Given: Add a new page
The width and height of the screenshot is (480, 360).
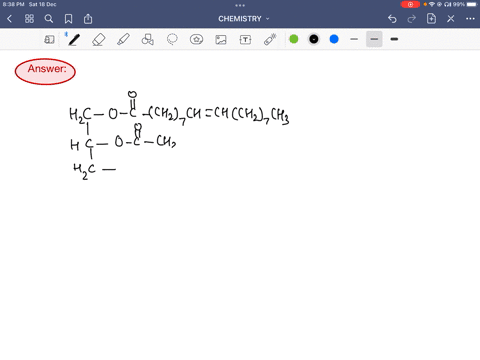Looking at the screenshot, I should tap(431, 19).
